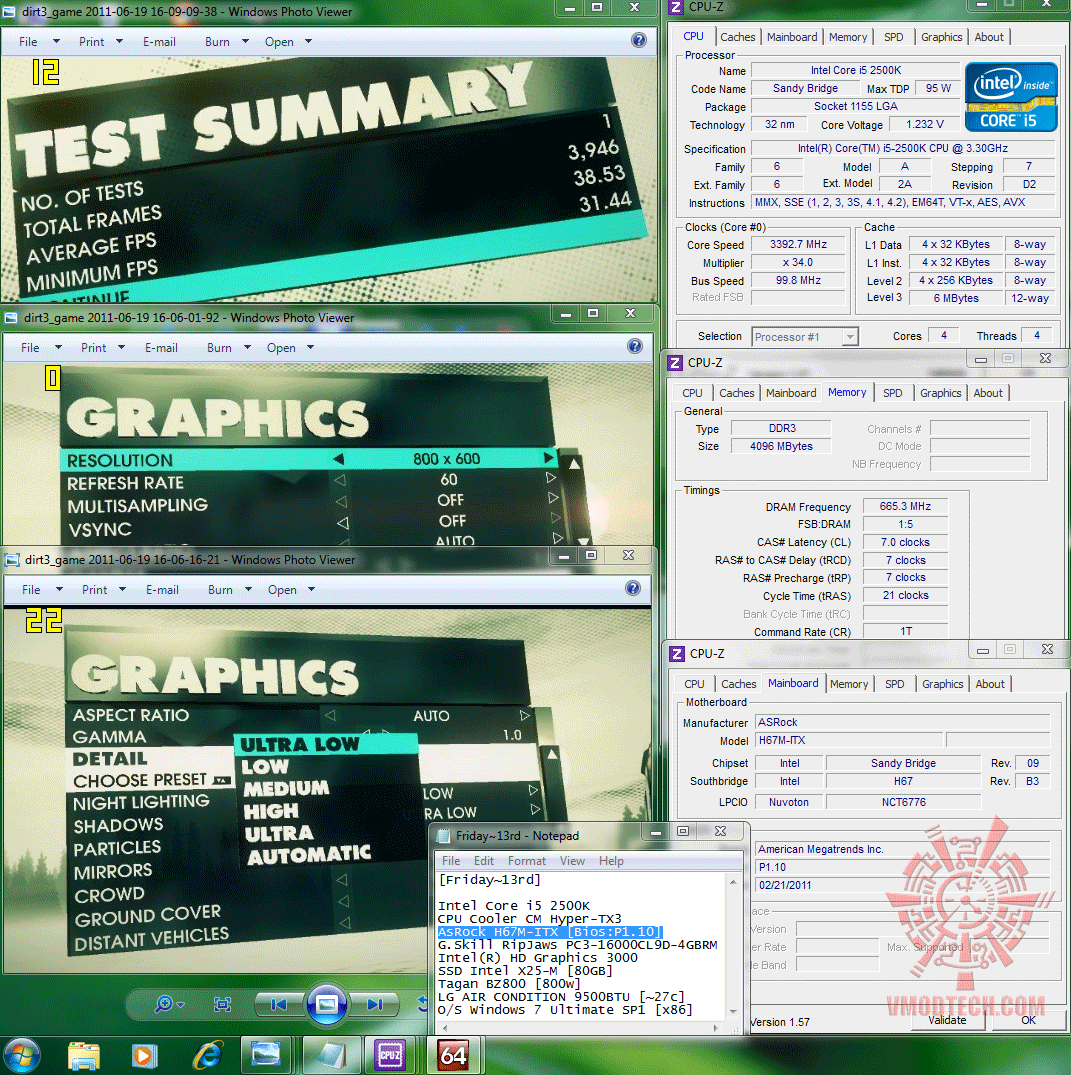This screenshot has width=1071, height=1075.
Task: Expand the Processor #1 selection dropdown
Action: (x=850, y=337)
